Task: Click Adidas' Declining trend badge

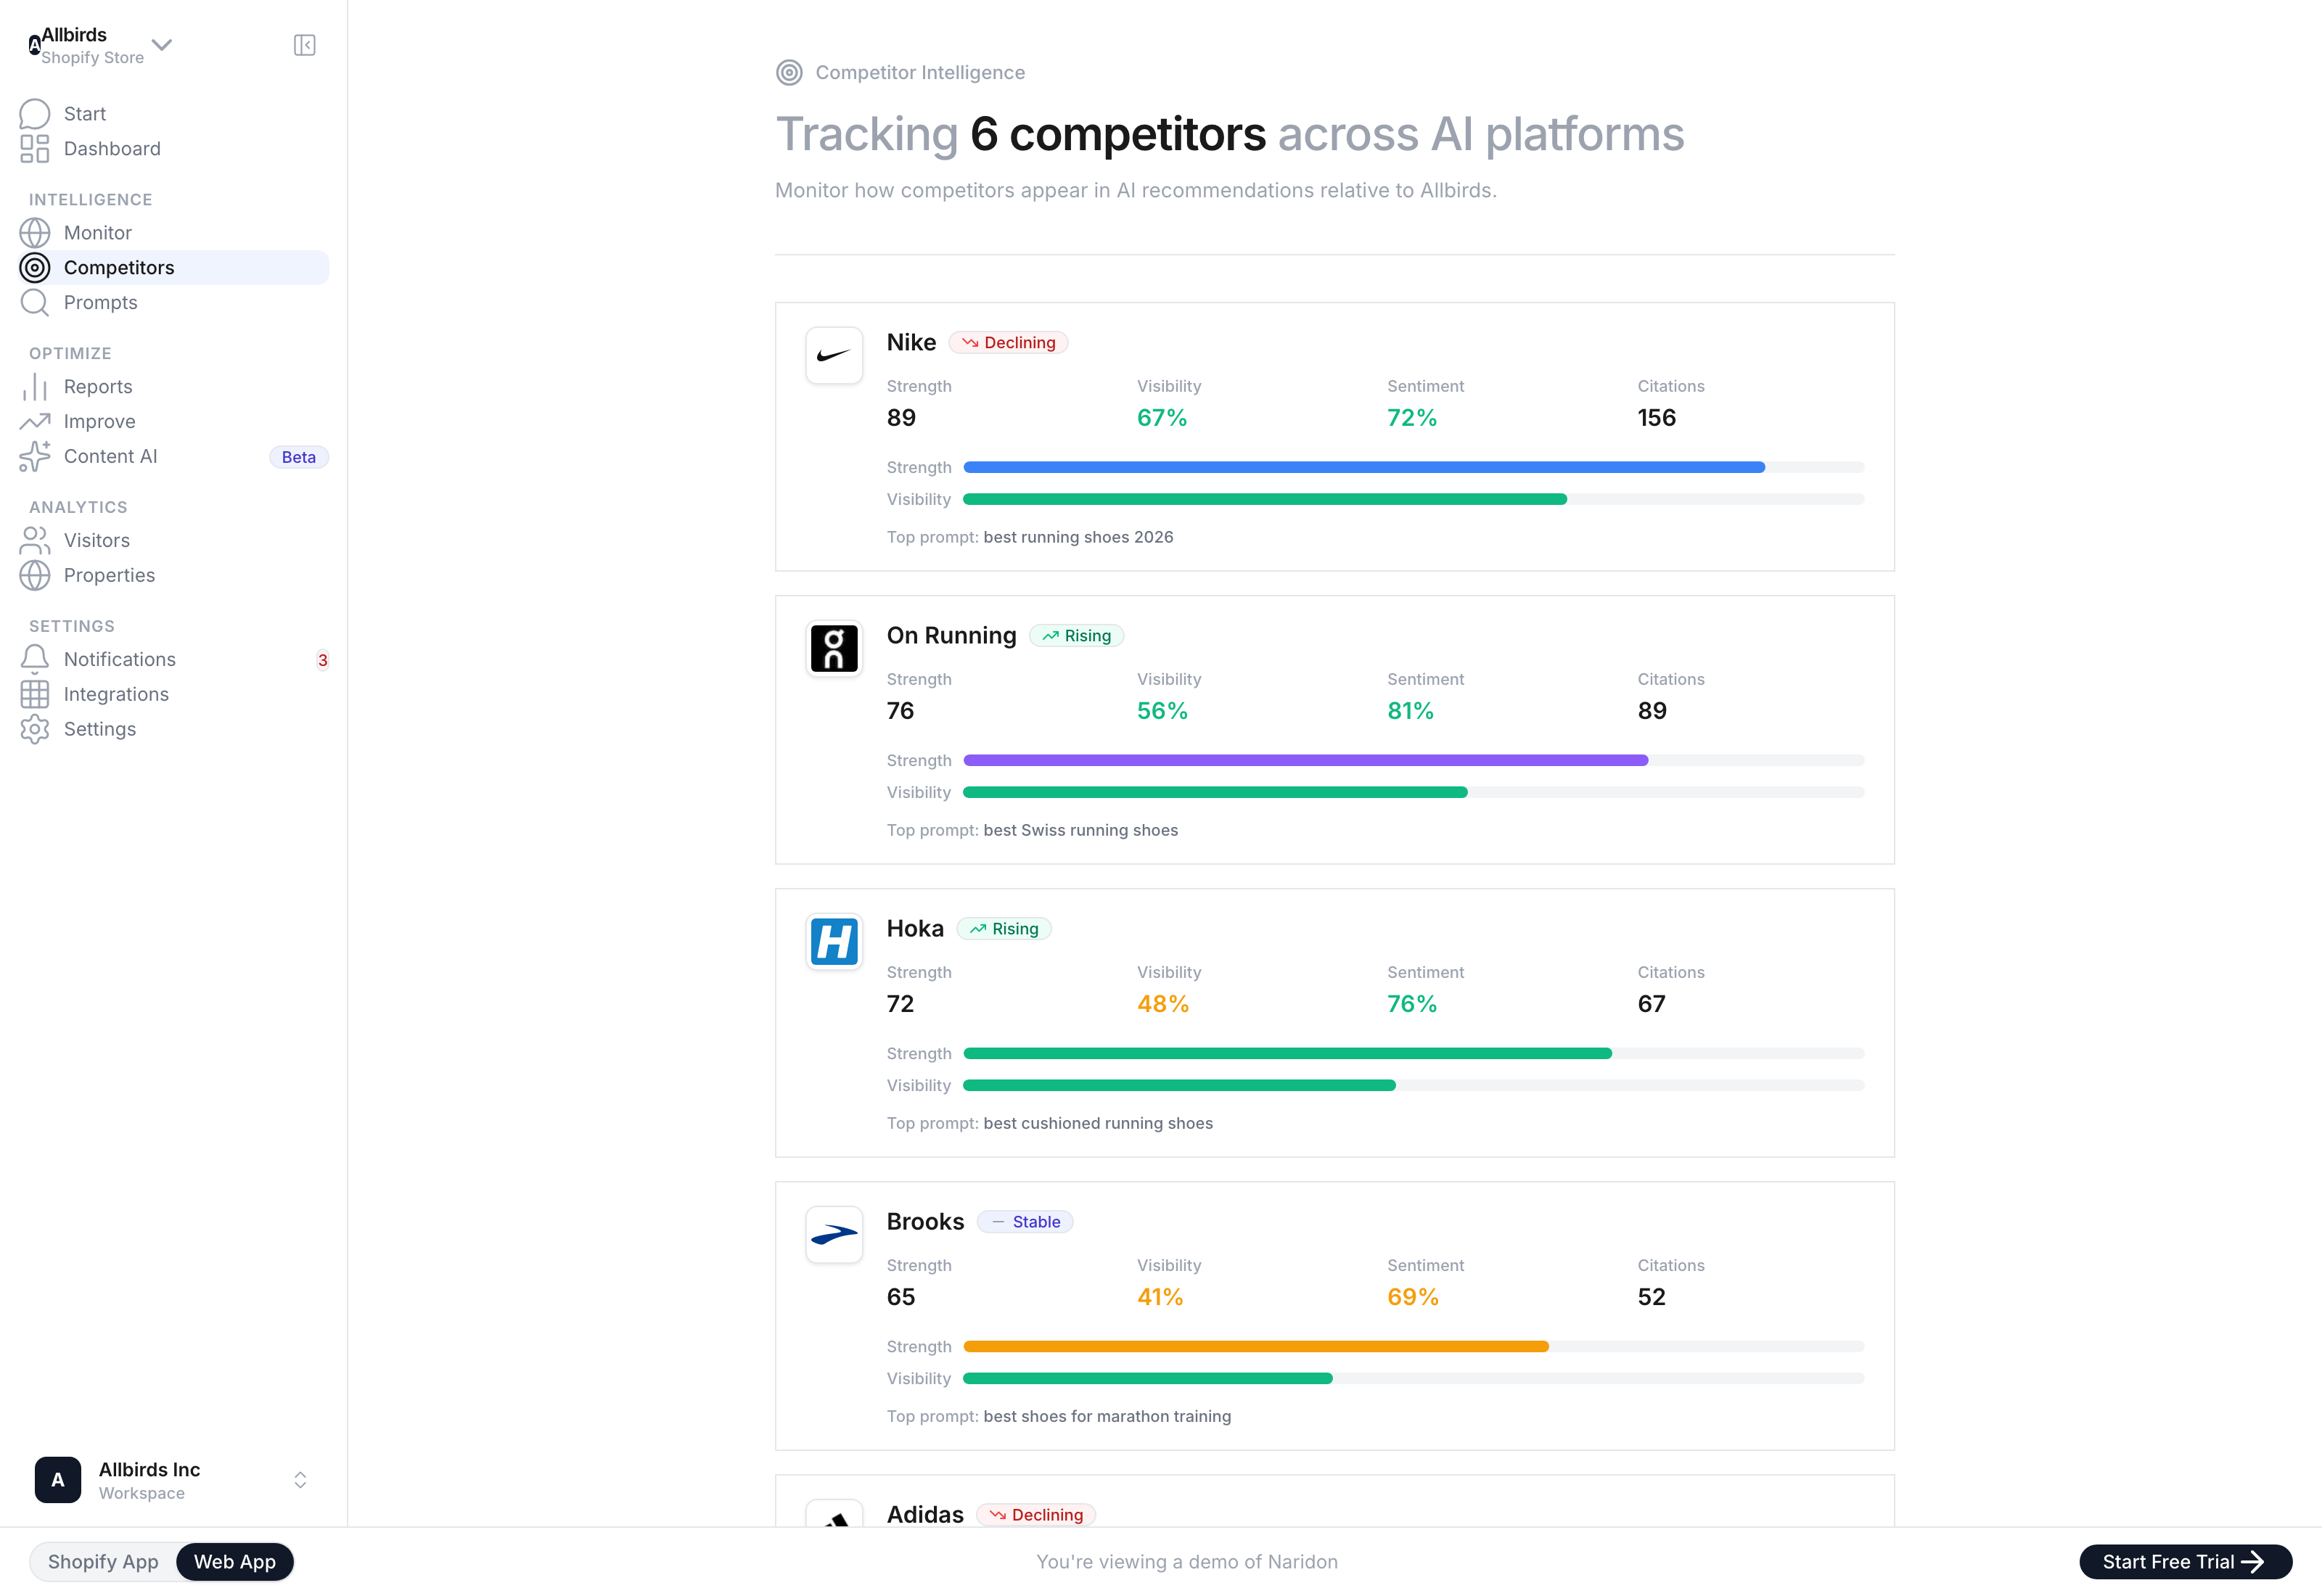Action: 1036,1515
